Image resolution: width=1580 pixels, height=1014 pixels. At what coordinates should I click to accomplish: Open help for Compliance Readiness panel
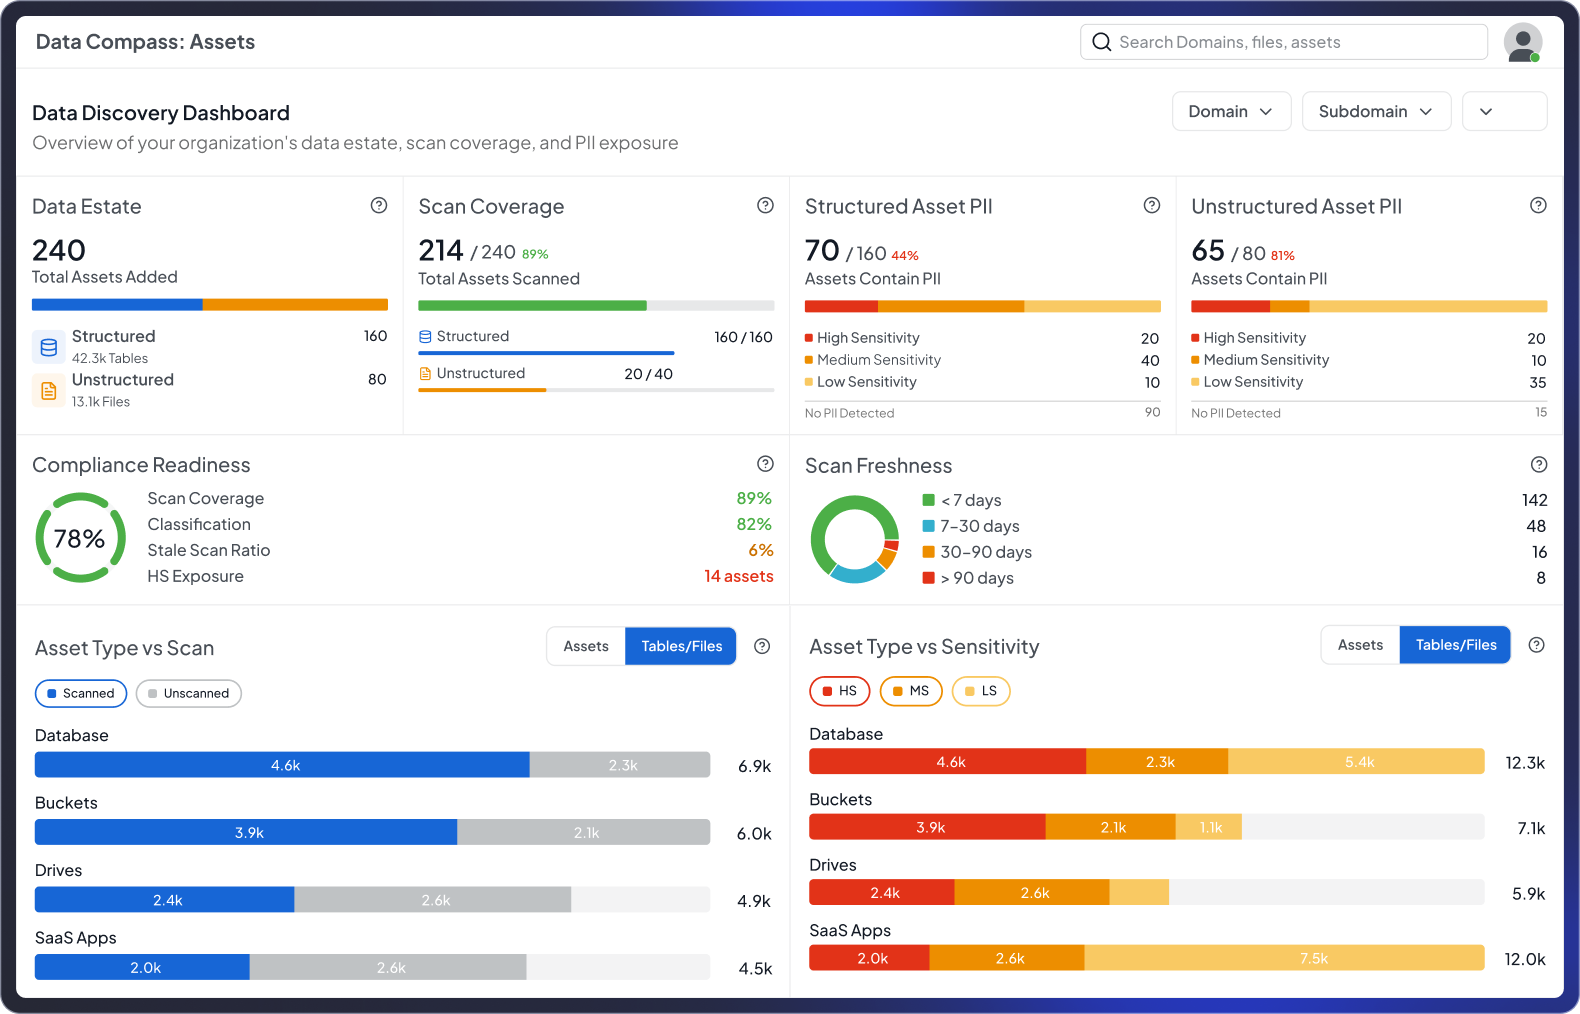coord(765,463)
